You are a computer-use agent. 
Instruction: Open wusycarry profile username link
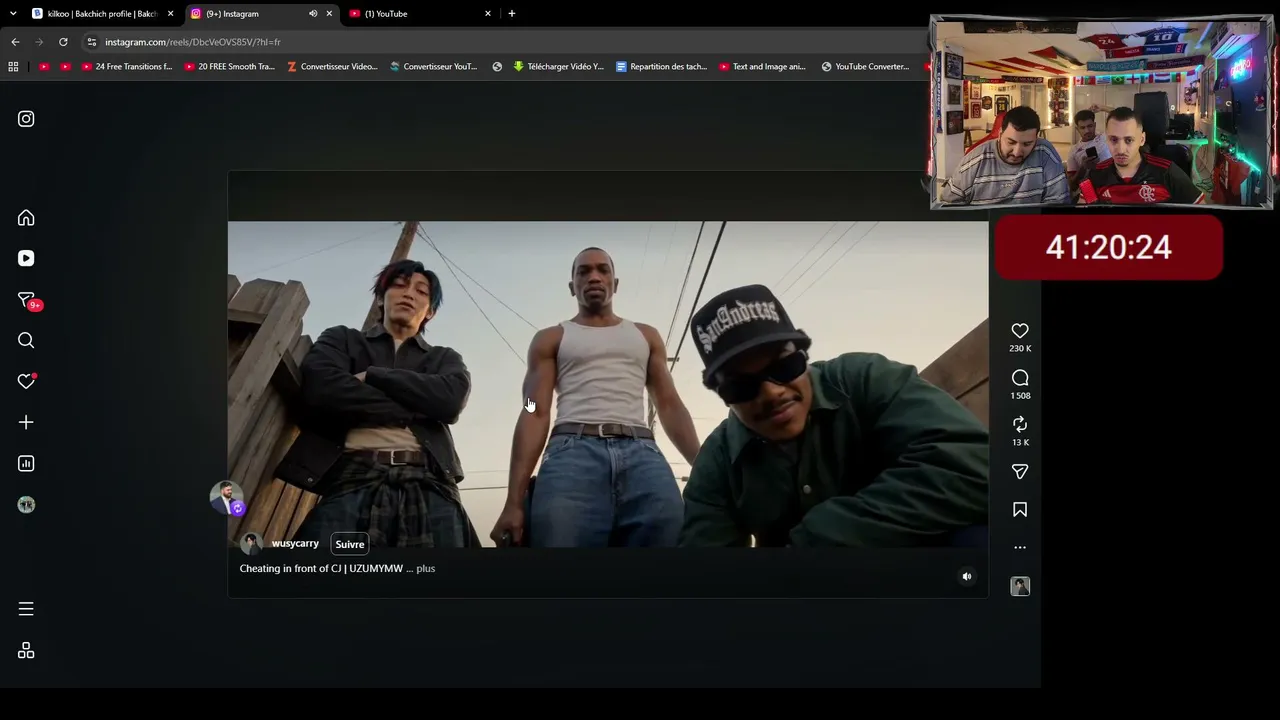[295, 544]
